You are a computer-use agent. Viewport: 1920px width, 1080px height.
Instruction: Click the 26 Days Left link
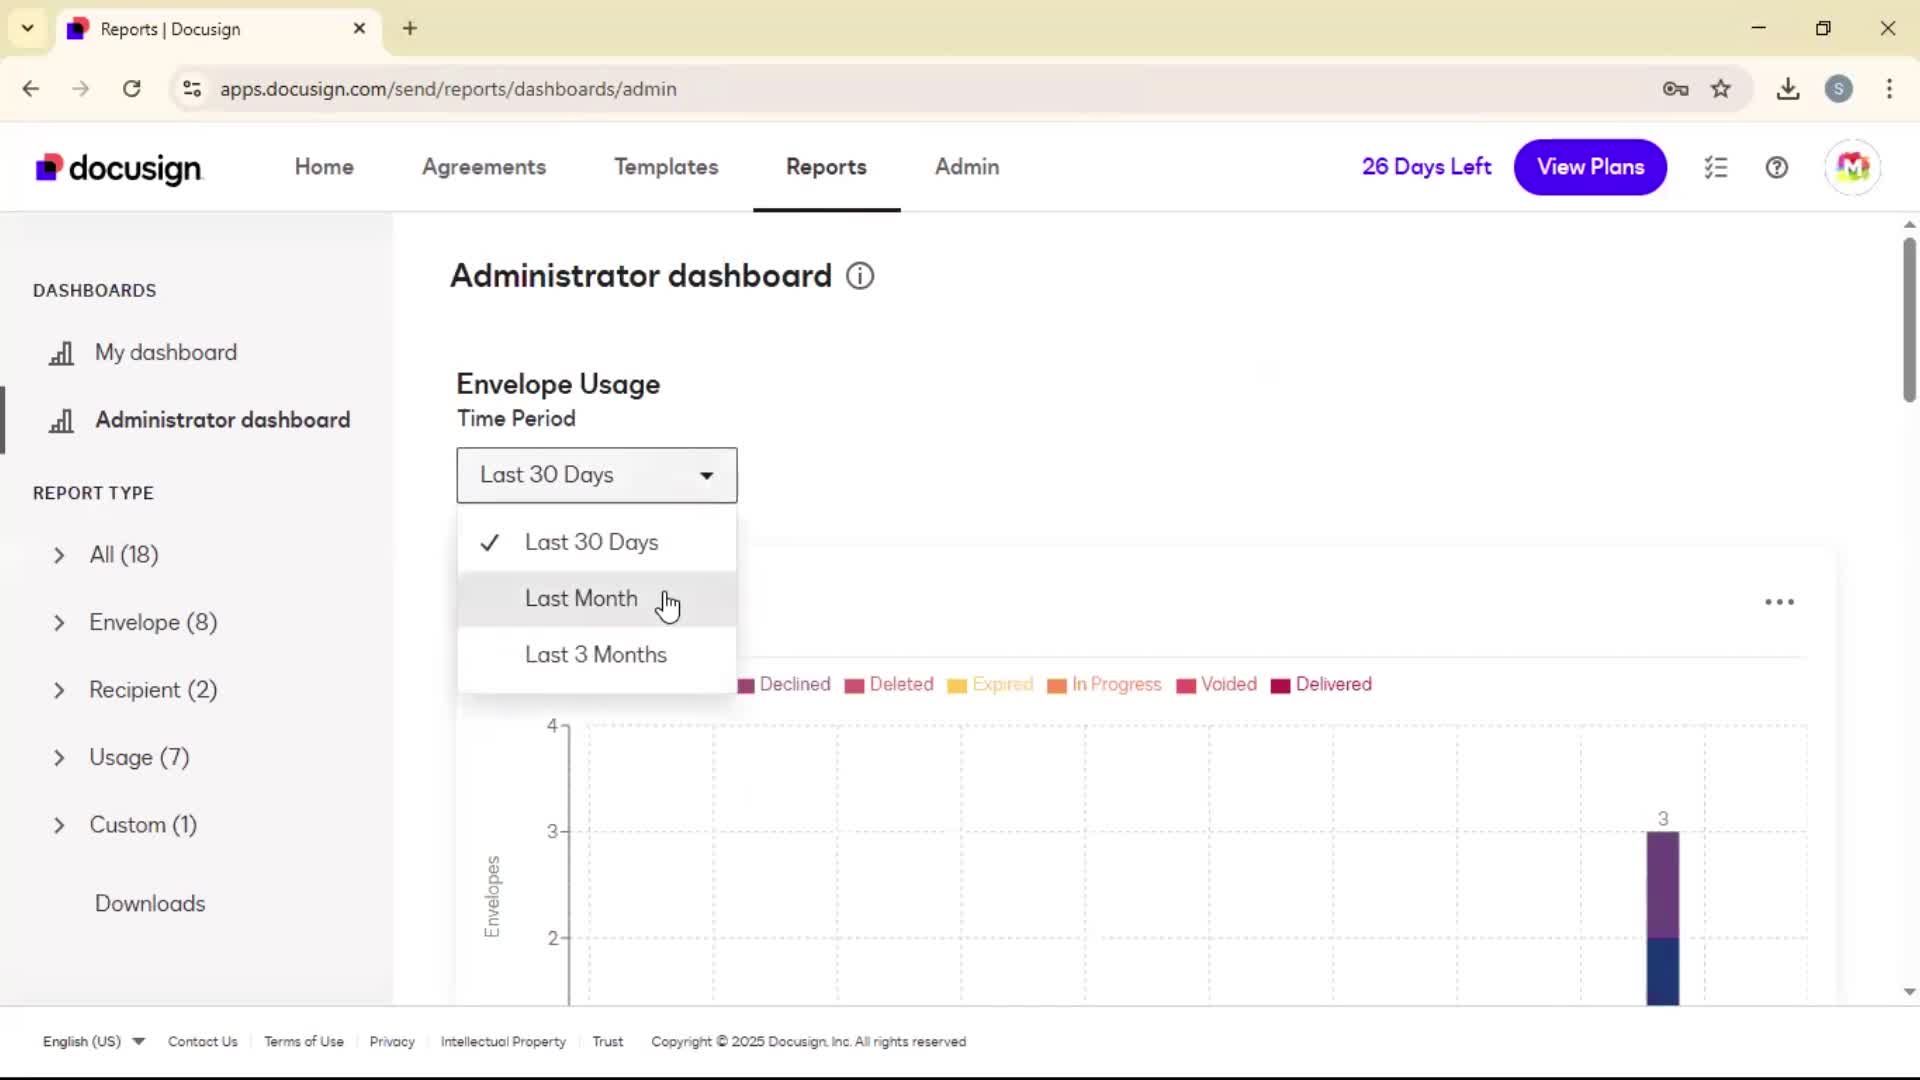click(x=1426, y=167)
